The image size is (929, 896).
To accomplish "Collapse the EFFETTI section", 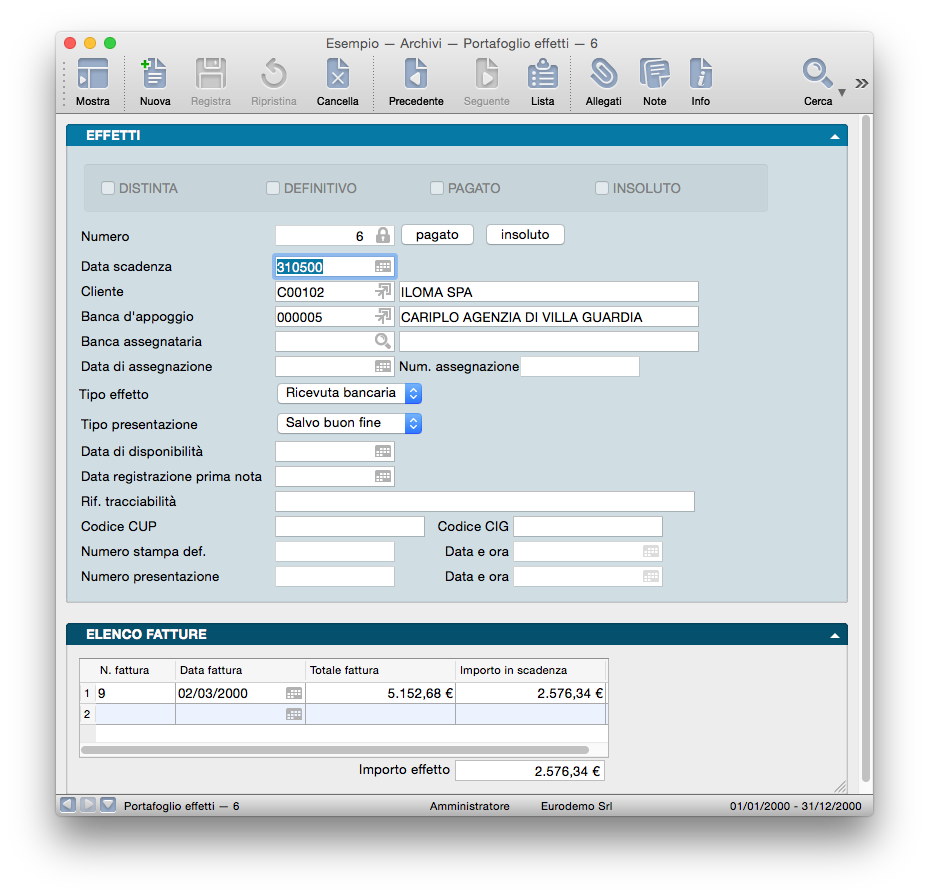I will pos(835,136).
